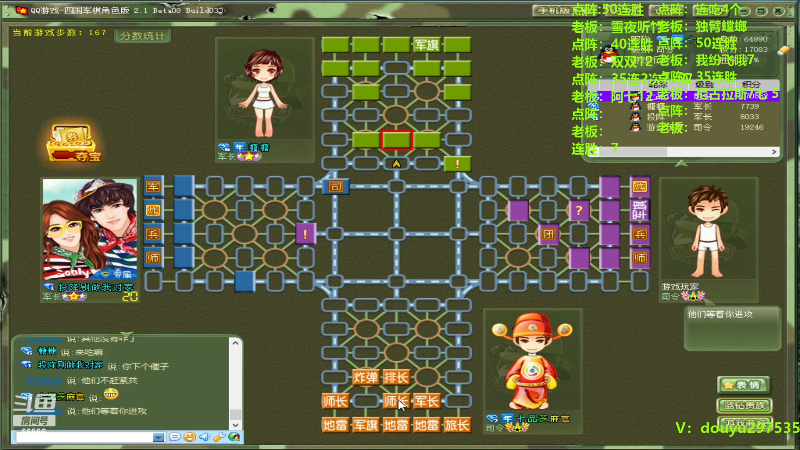Click the right player's boy avatar

point(708,230)
